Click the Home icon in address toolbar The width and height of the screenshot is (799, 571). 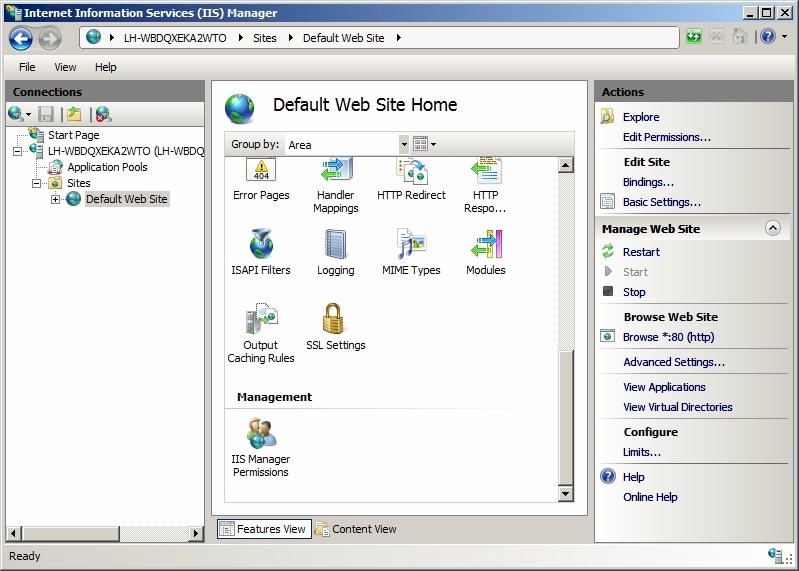(739, 37)
